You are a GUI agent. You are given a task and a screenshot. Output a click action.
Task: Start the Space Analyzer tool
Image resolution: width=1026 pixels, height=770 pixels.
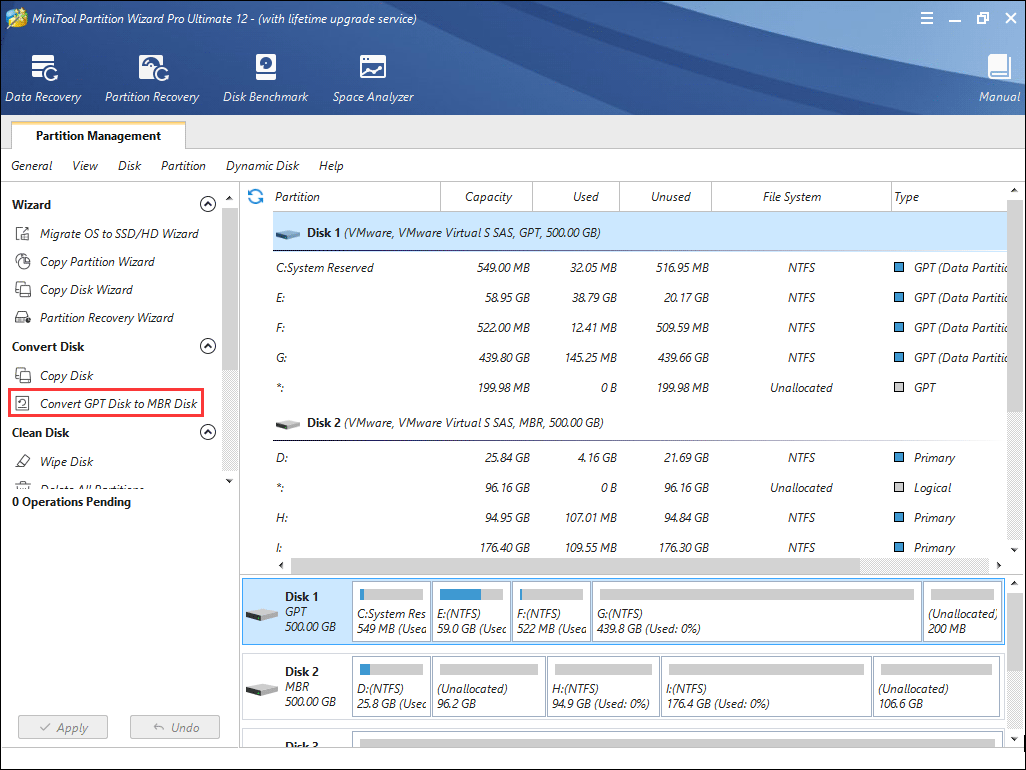373,79
